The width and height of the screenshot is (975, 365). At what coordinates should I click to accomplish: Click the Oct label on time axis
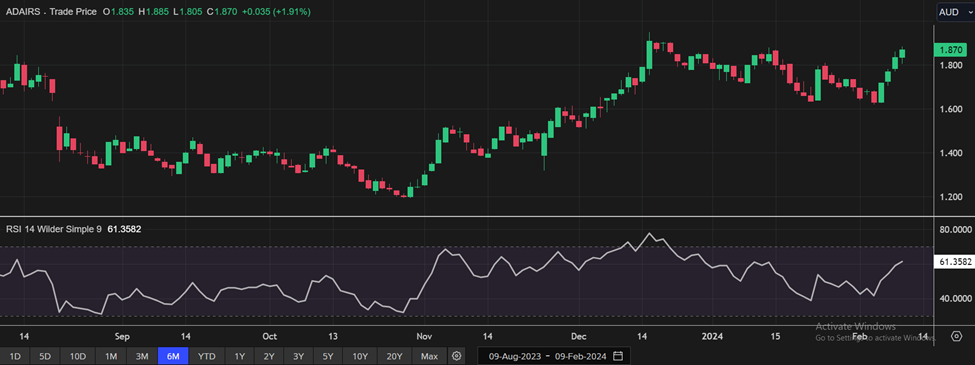[x=269, y=336]
